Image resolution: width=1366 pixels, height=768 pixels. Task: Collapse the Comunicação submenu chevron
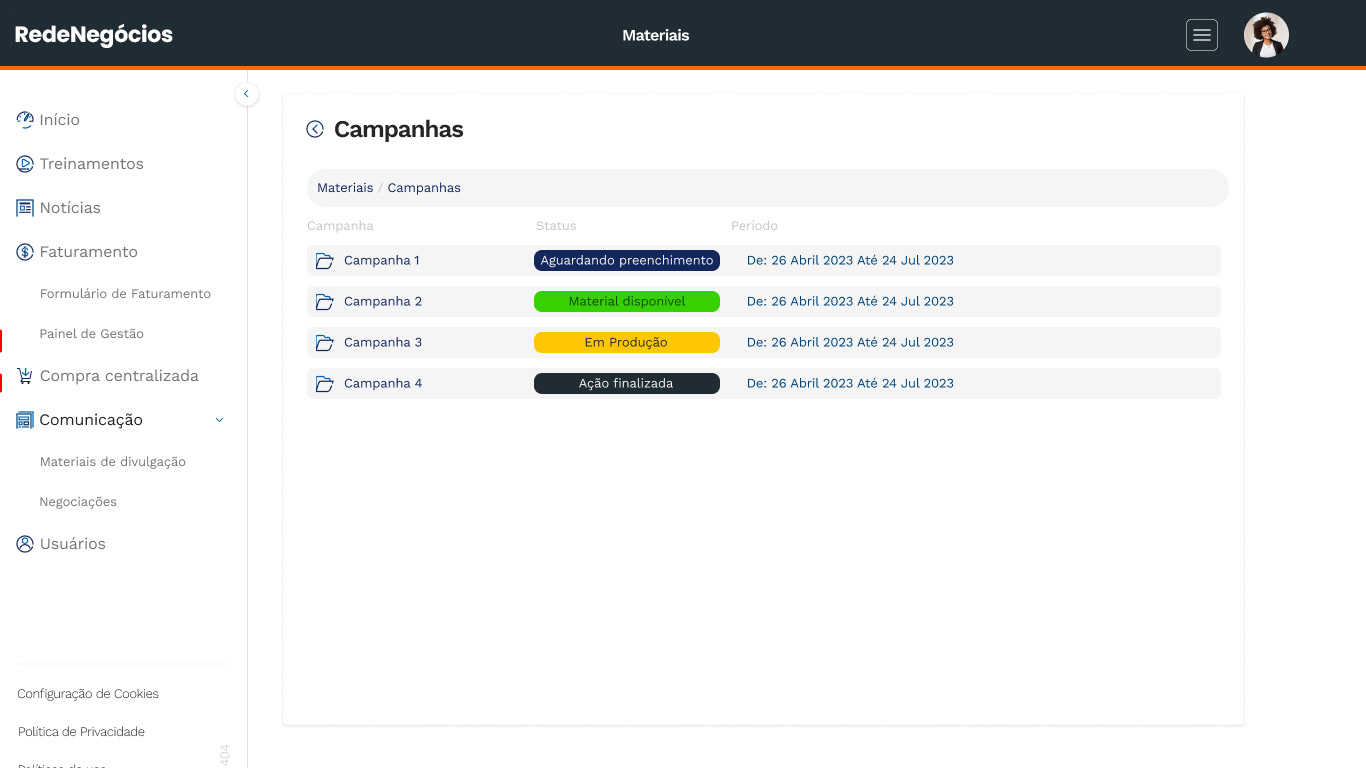point(220,420)
